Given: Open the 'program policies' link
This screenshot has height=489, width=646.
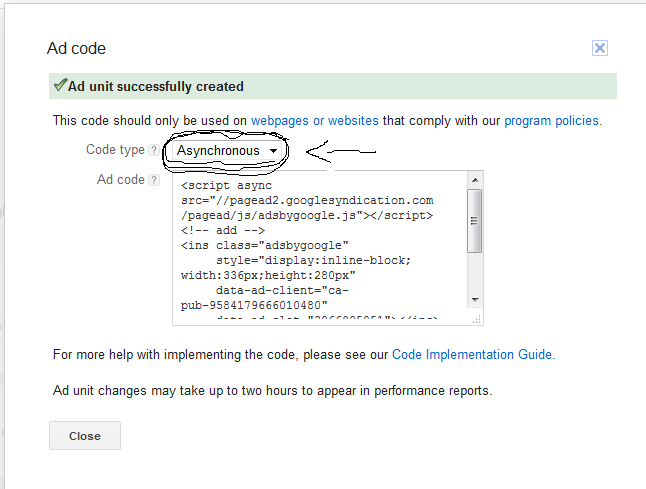Looking at the screenshot, I should [x=551, y=121].
